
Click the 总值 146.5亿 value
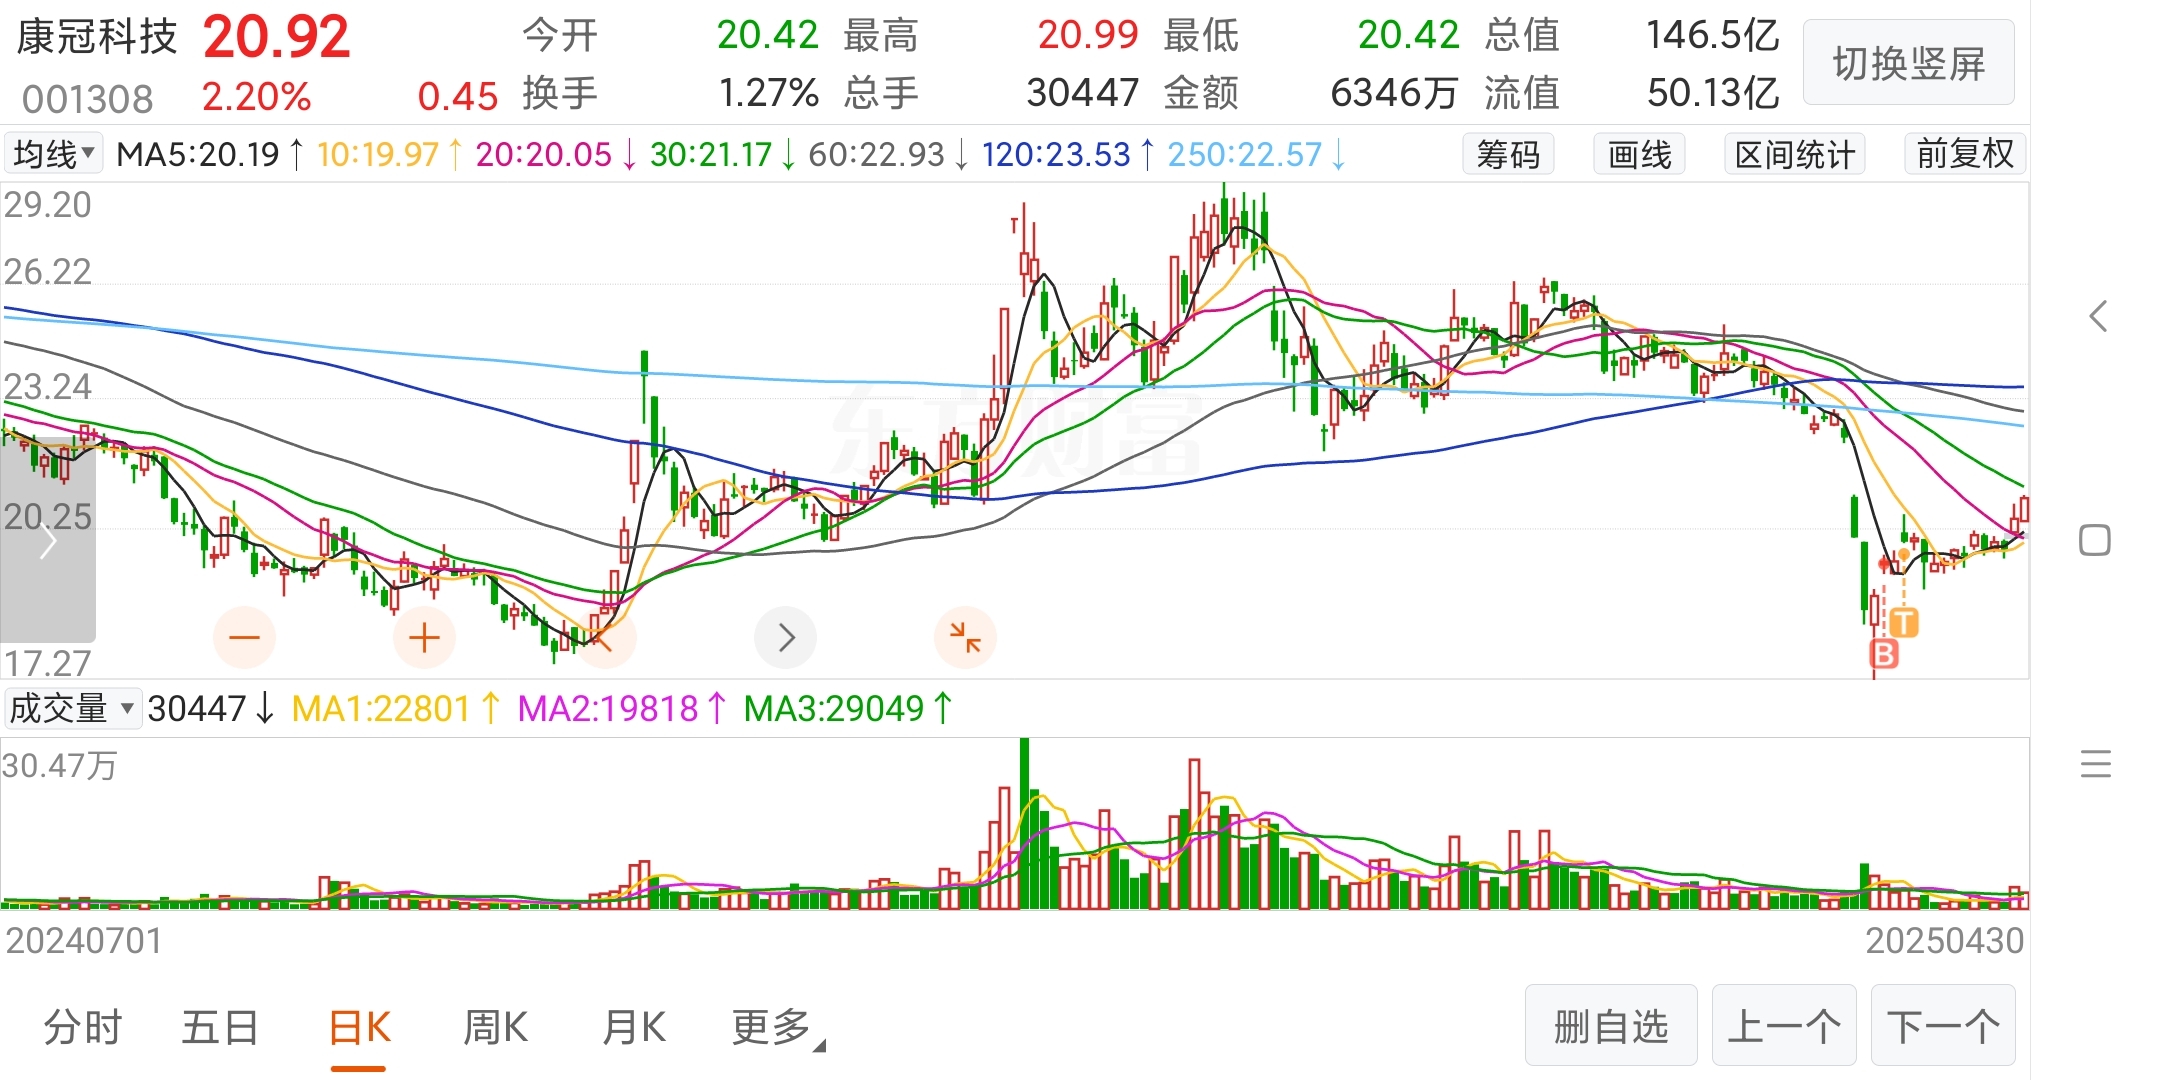click(1713, 35)
